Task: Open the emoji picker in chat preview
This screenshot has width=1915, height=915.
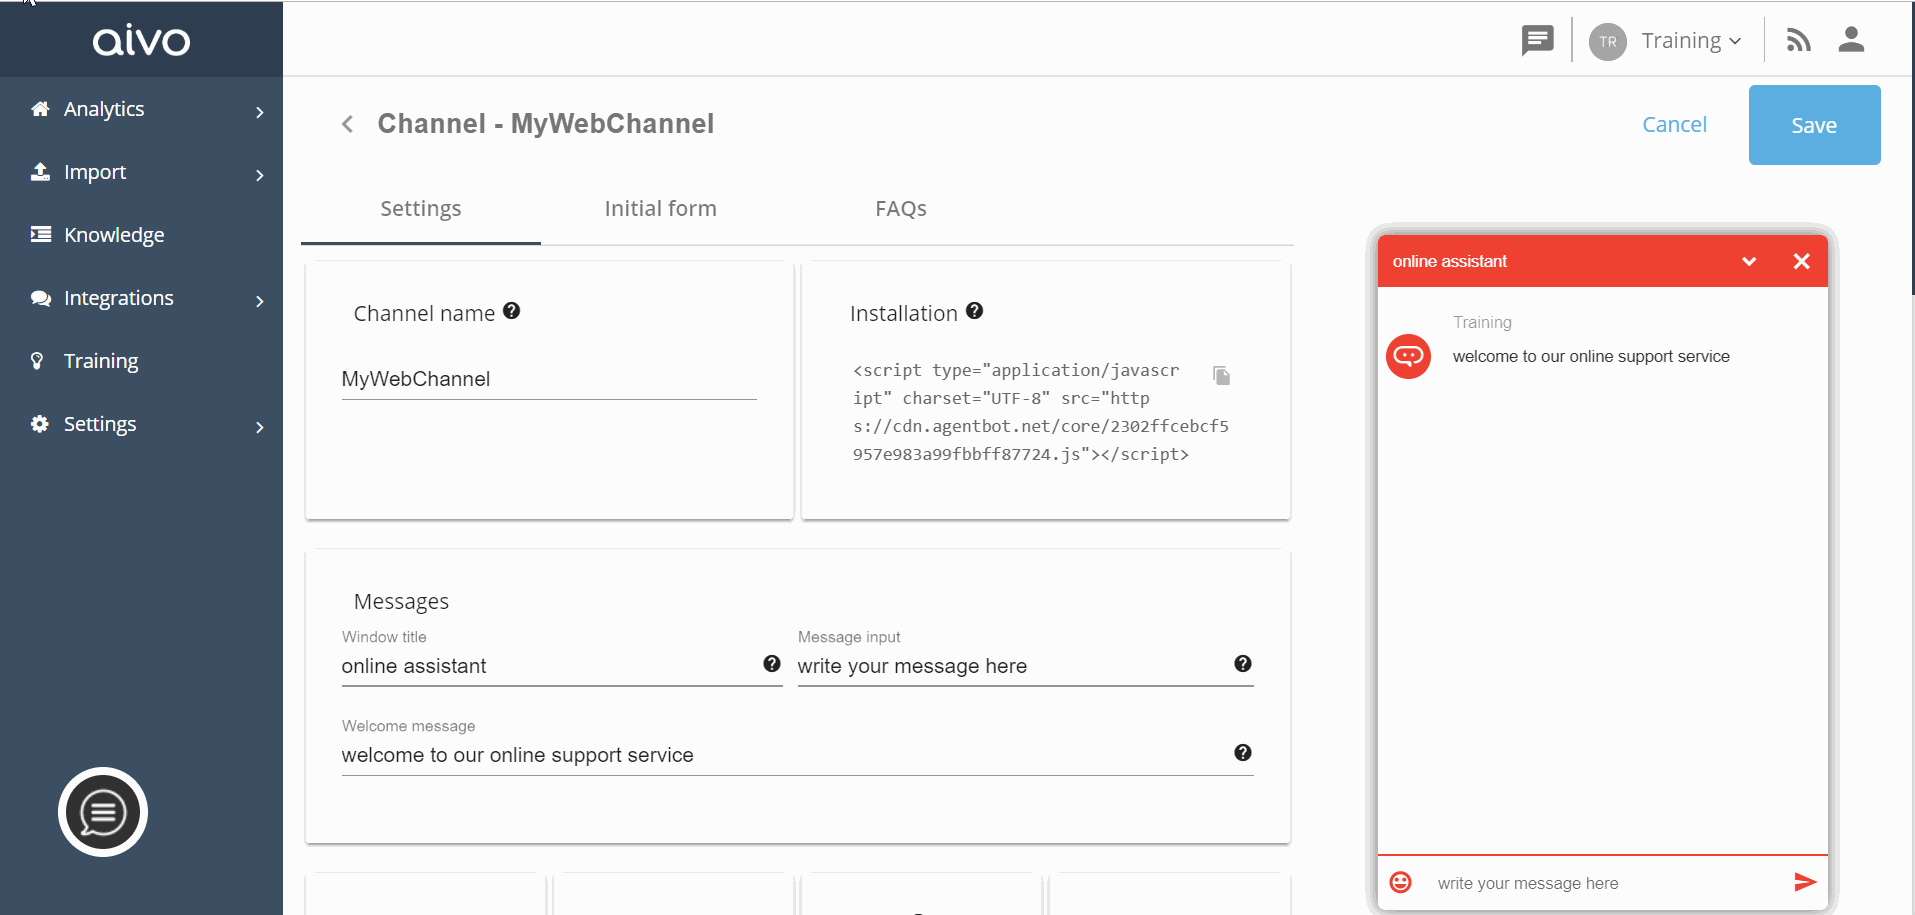Action: coord(1401,882)
